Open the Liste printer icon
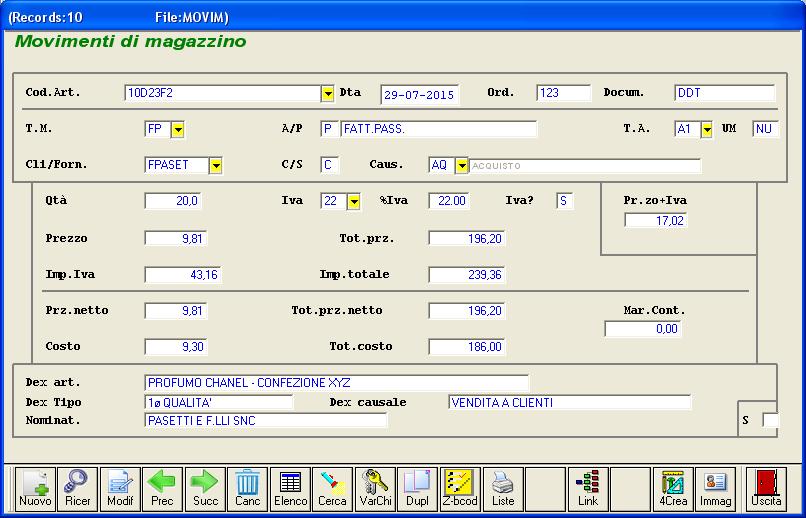 tap(503, 489)
